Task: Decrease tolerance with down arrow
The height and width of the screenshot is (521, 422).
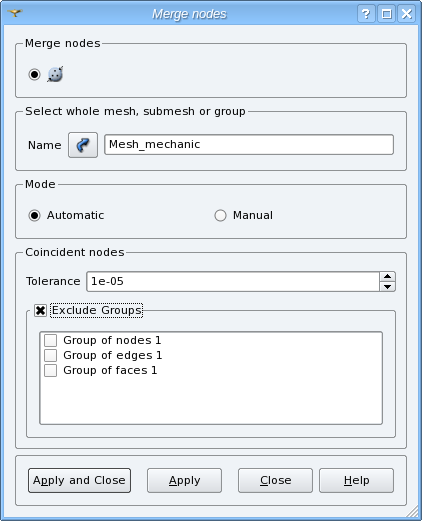Action: (387, 286)
